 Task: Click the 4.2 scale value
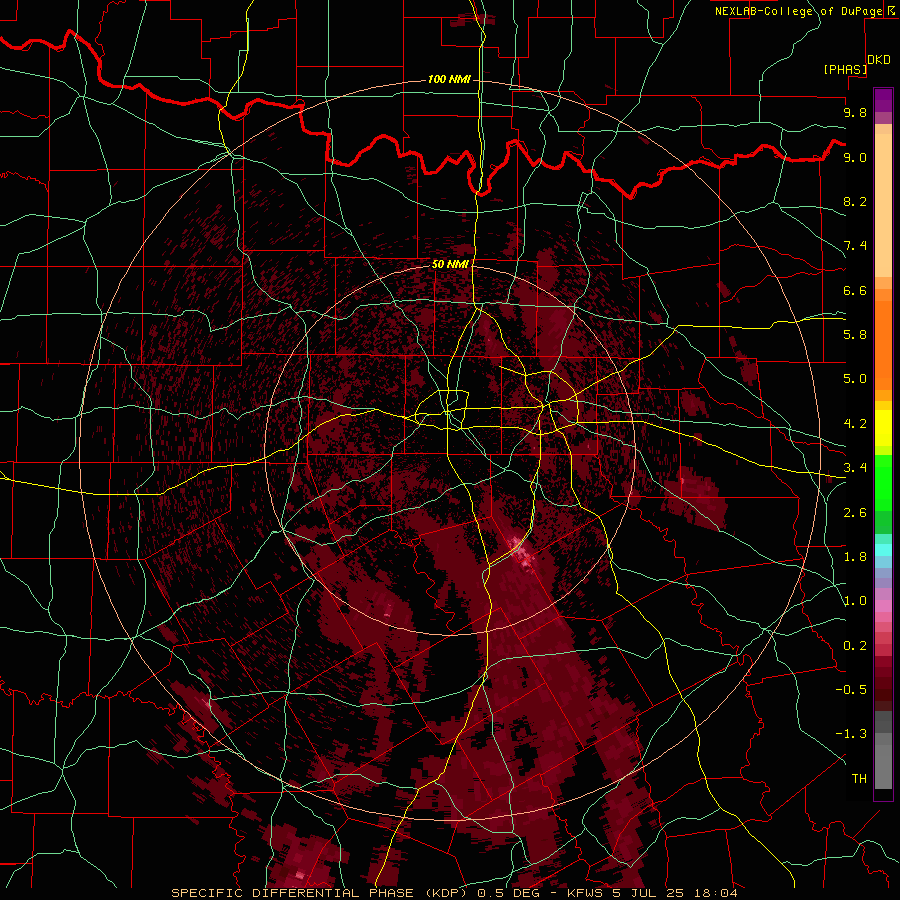[855, 424]
